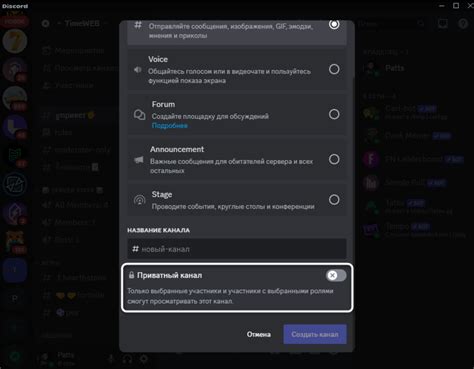474x369 pixels.
Task: Open the round outlined checkmark server icon
Action: coord(15,184)
